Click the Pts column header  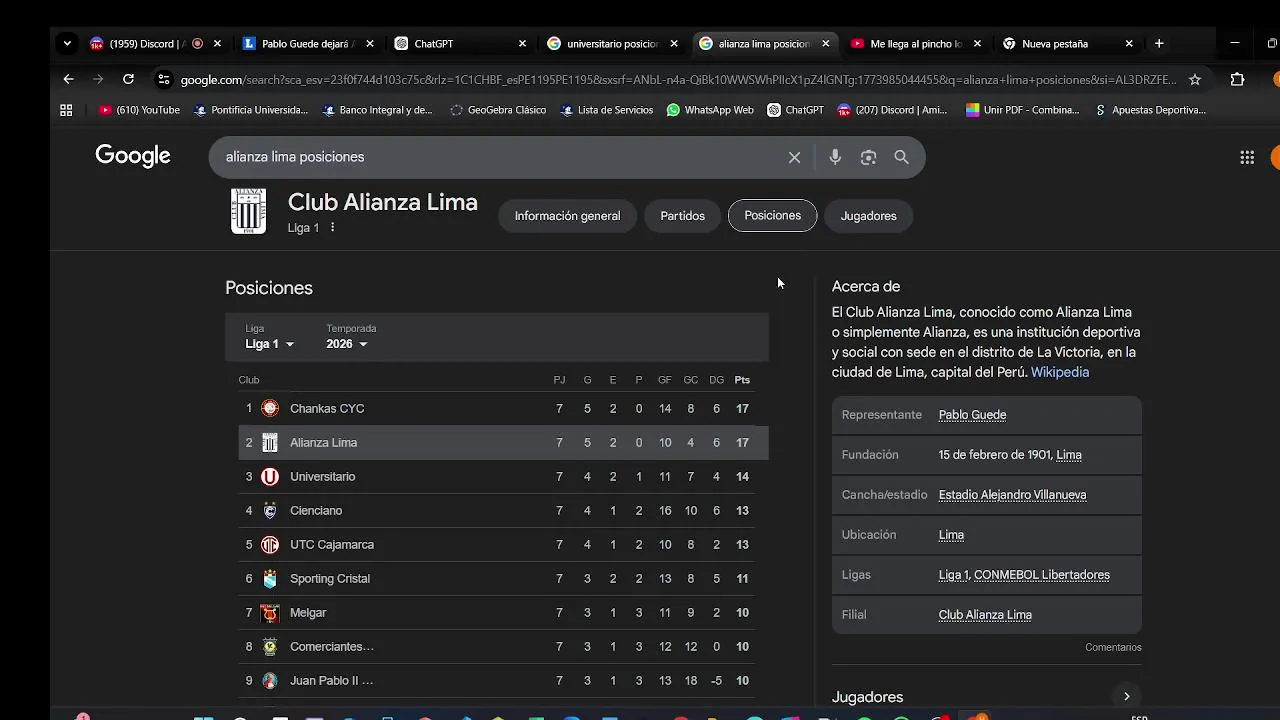click(x=742, y=380)
